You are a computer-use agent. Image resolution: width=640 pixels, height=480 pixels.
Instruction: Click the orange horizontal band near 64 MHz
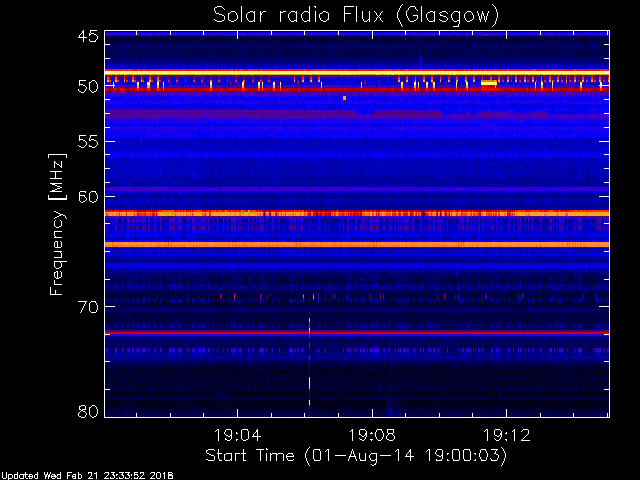[x=357, y=244]
